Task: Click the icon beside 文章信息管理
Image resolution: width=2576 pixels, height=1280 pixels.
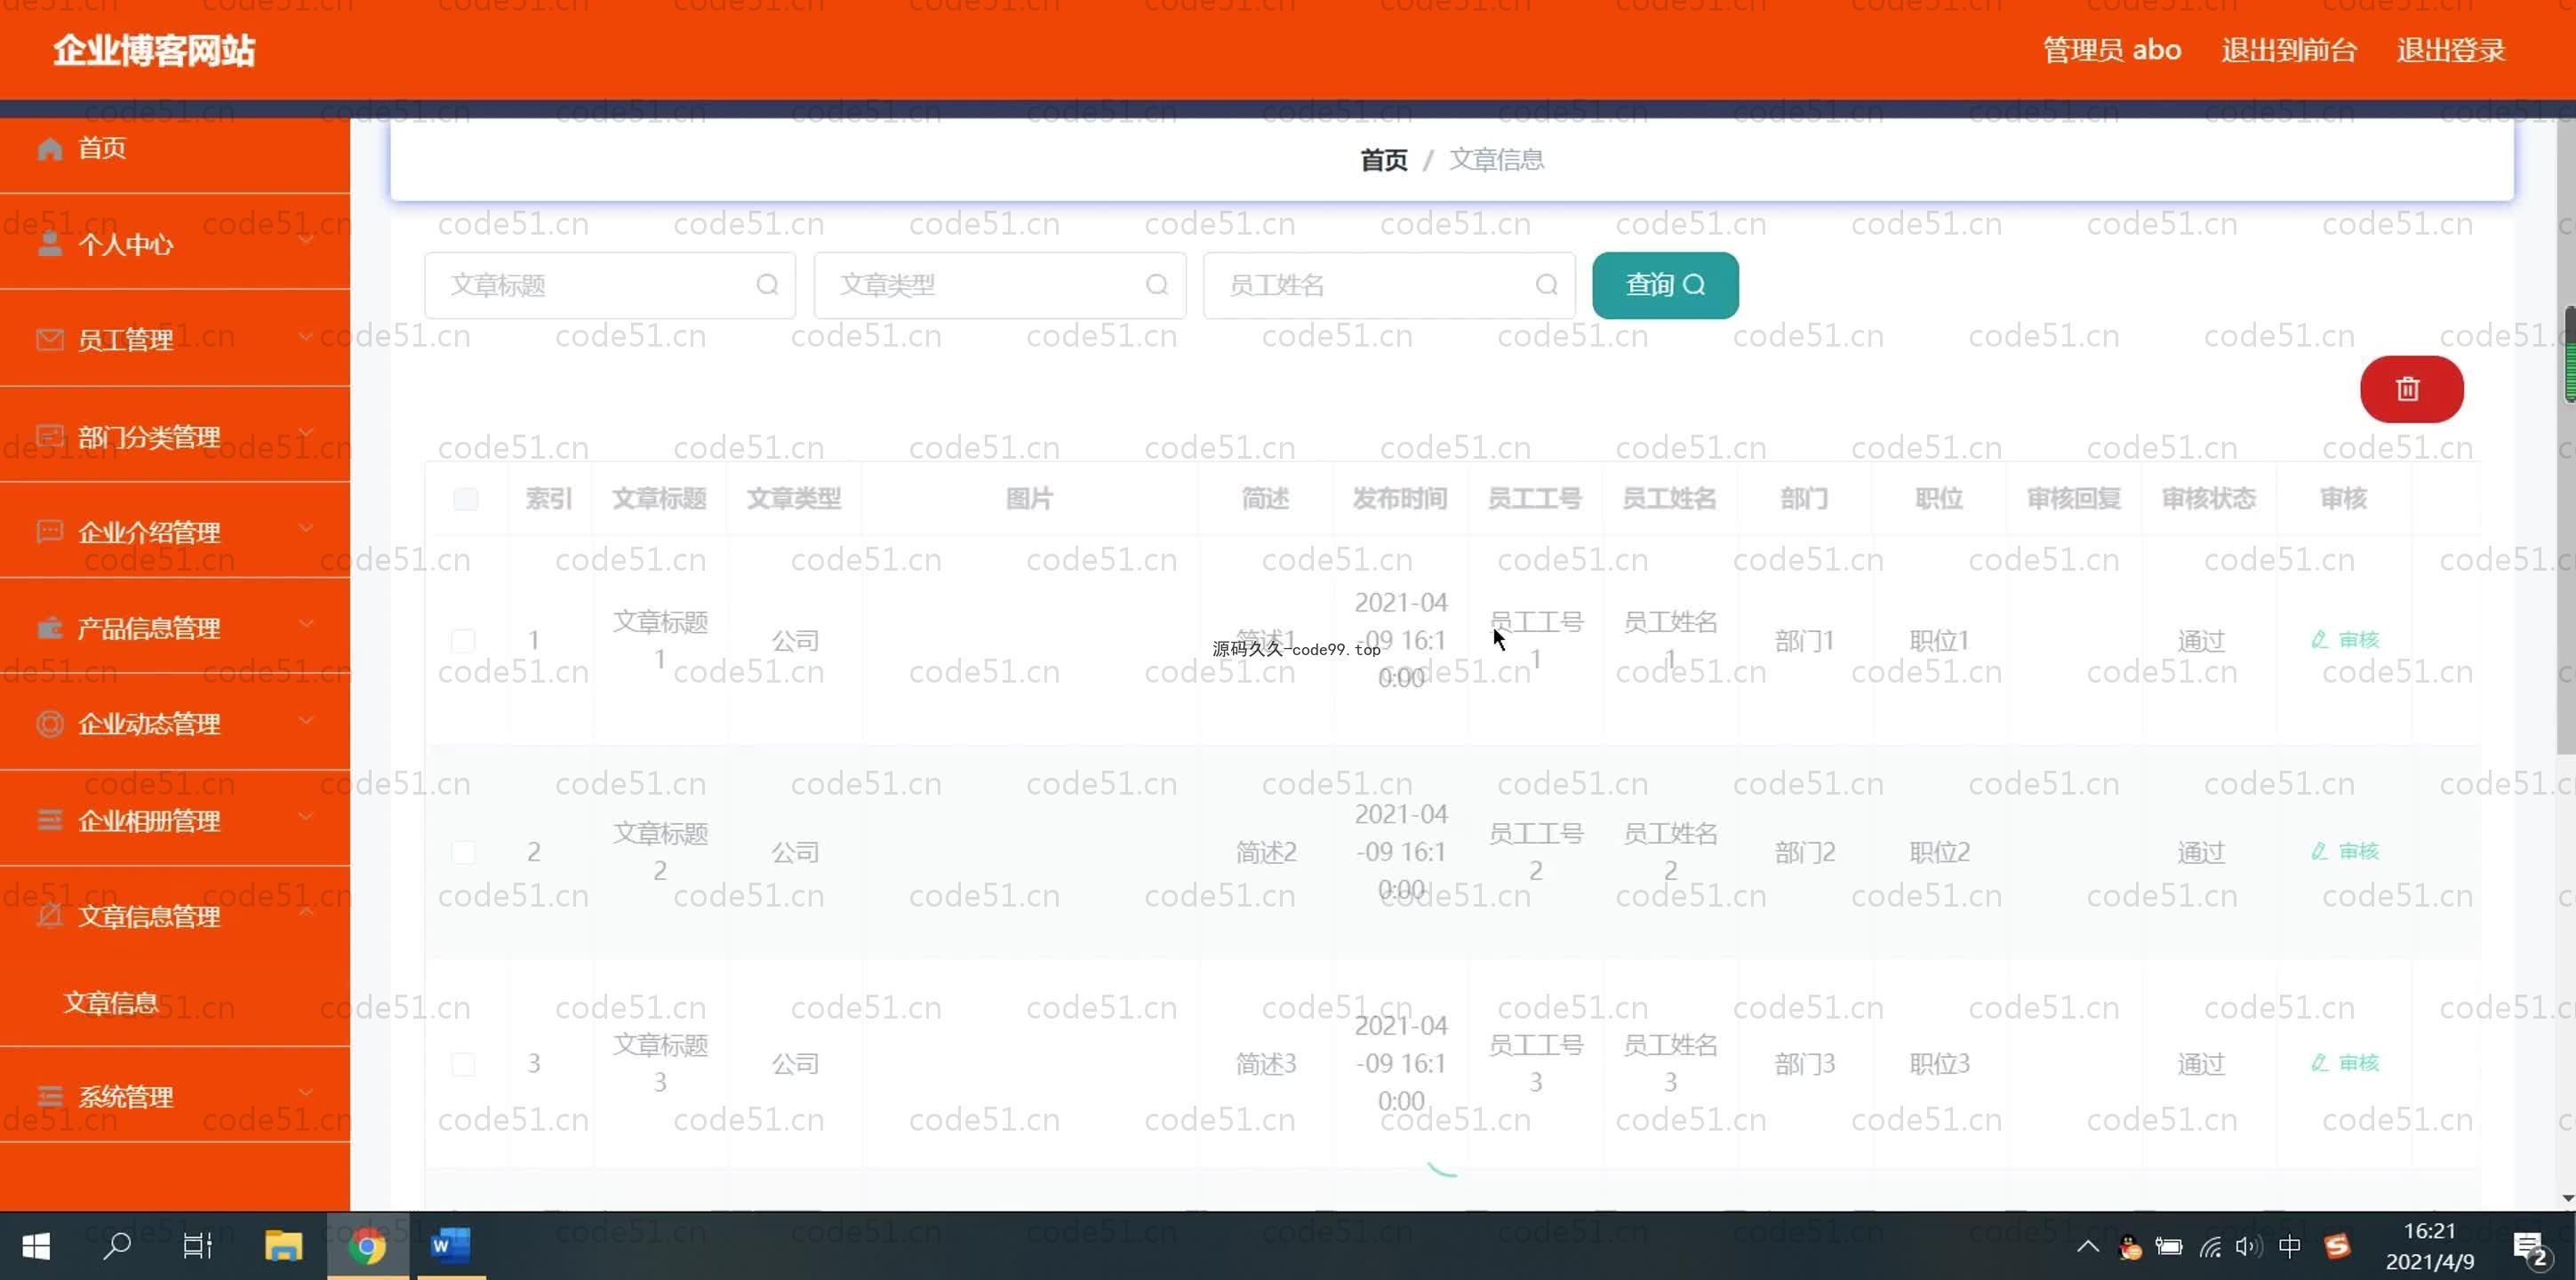Action: [x=49, y=916]
